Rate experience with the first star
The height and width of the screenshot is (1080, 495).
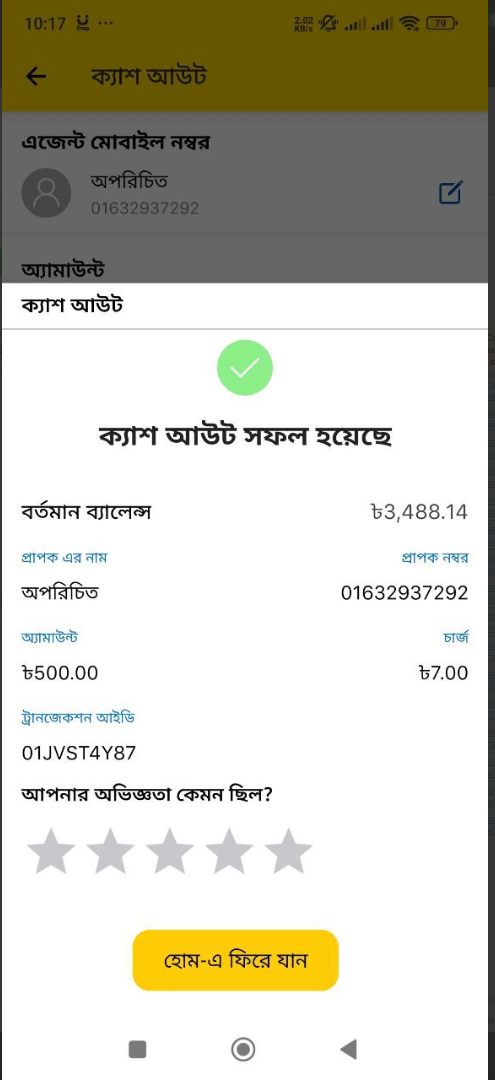[x=52, y=851]
